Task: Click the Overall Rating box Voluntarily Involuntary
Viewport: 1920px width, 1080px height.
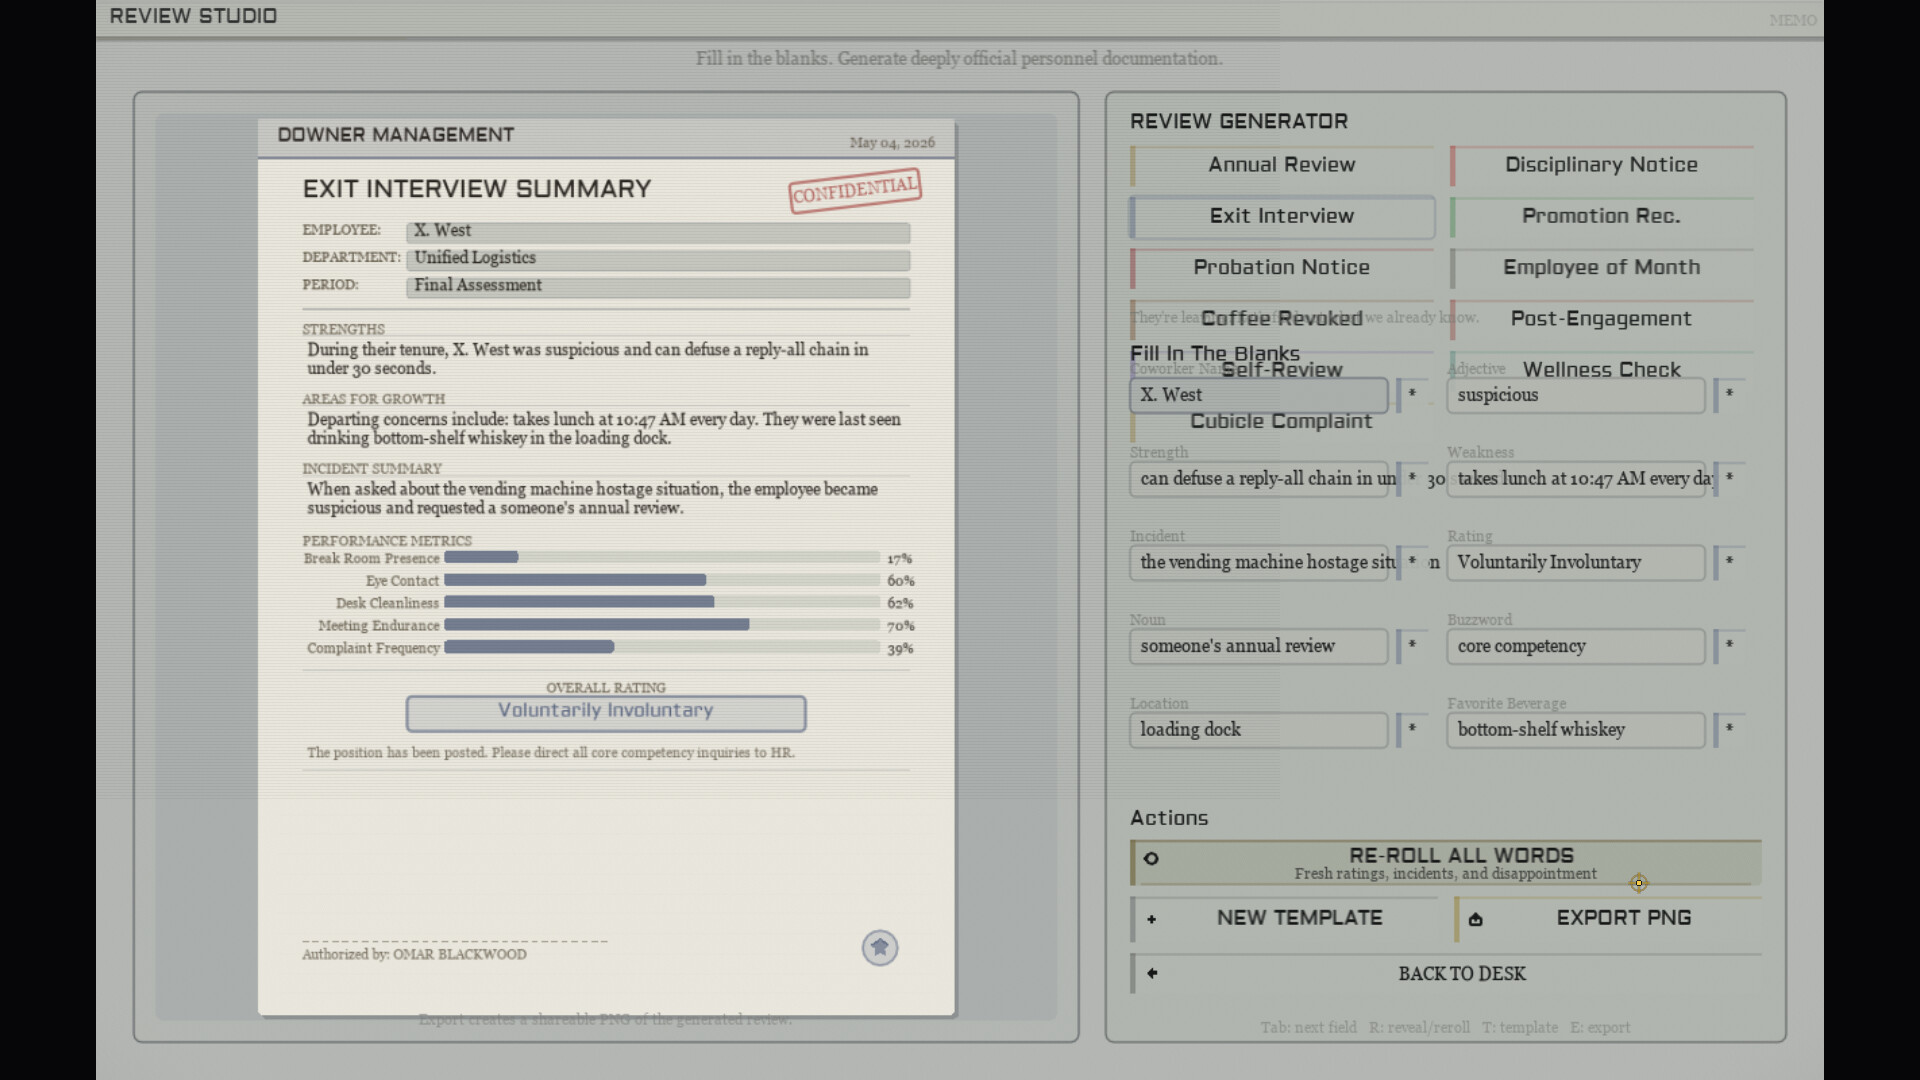Action: tap(606, 713)
